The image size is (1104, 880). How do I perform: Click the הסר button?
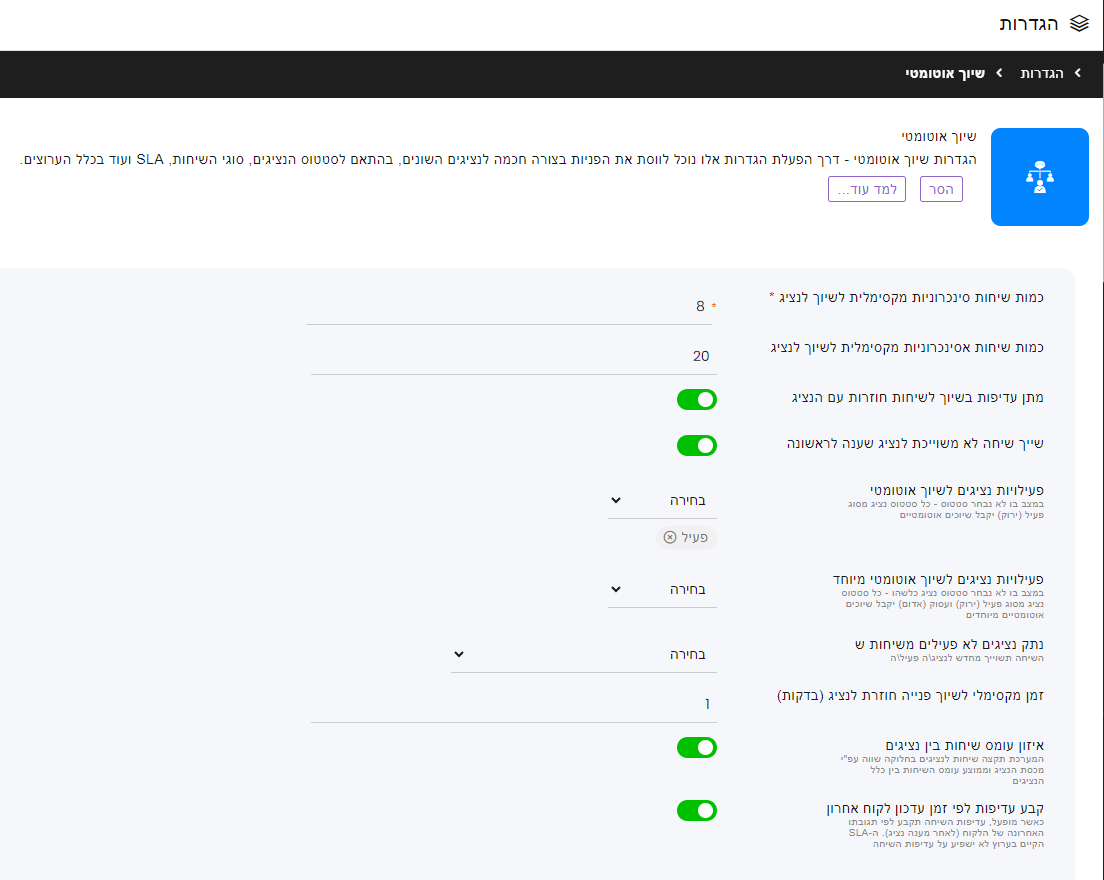941,189
